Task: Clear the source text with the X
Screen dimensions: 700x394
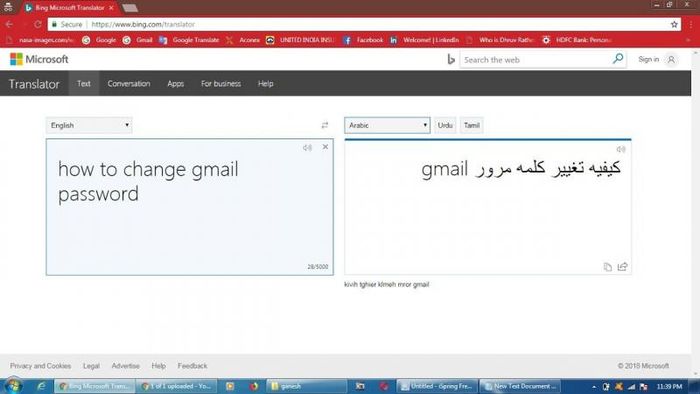Action: [x=325, y=147]
